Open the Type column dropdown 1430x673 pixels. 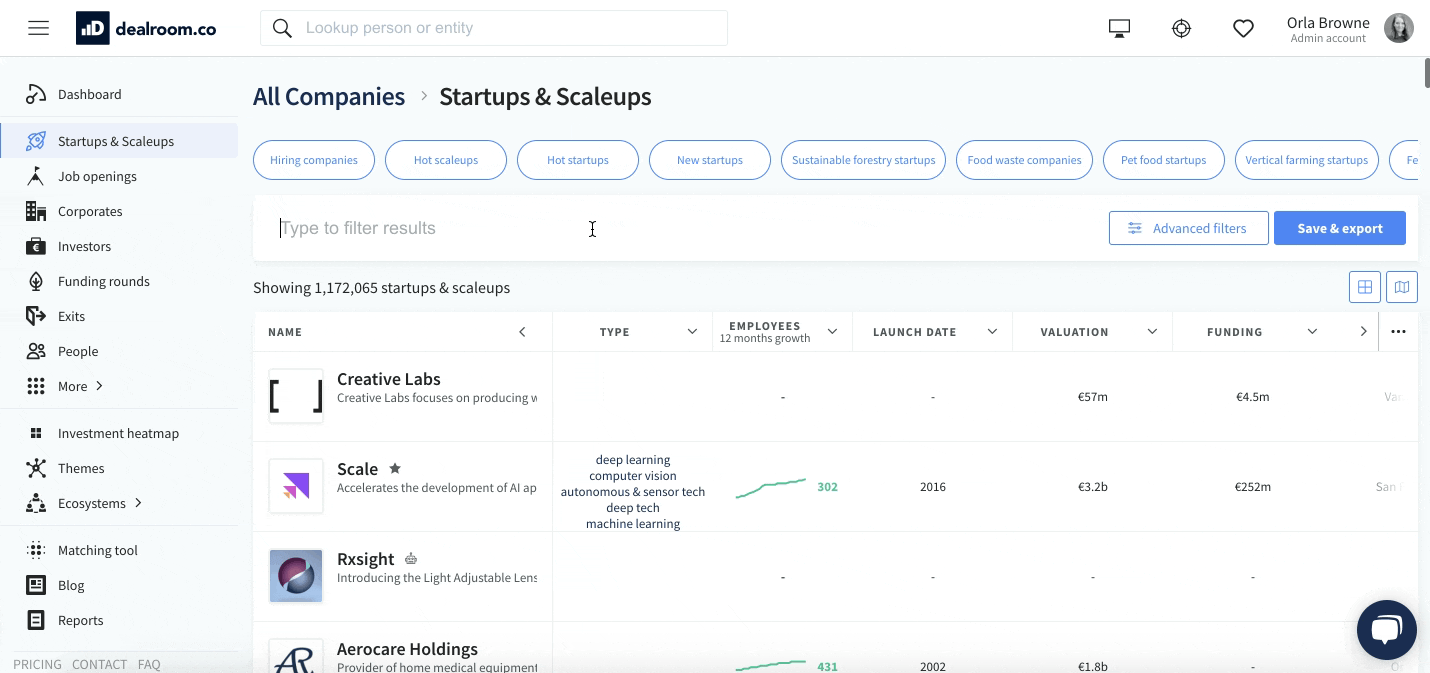[692, 332]
